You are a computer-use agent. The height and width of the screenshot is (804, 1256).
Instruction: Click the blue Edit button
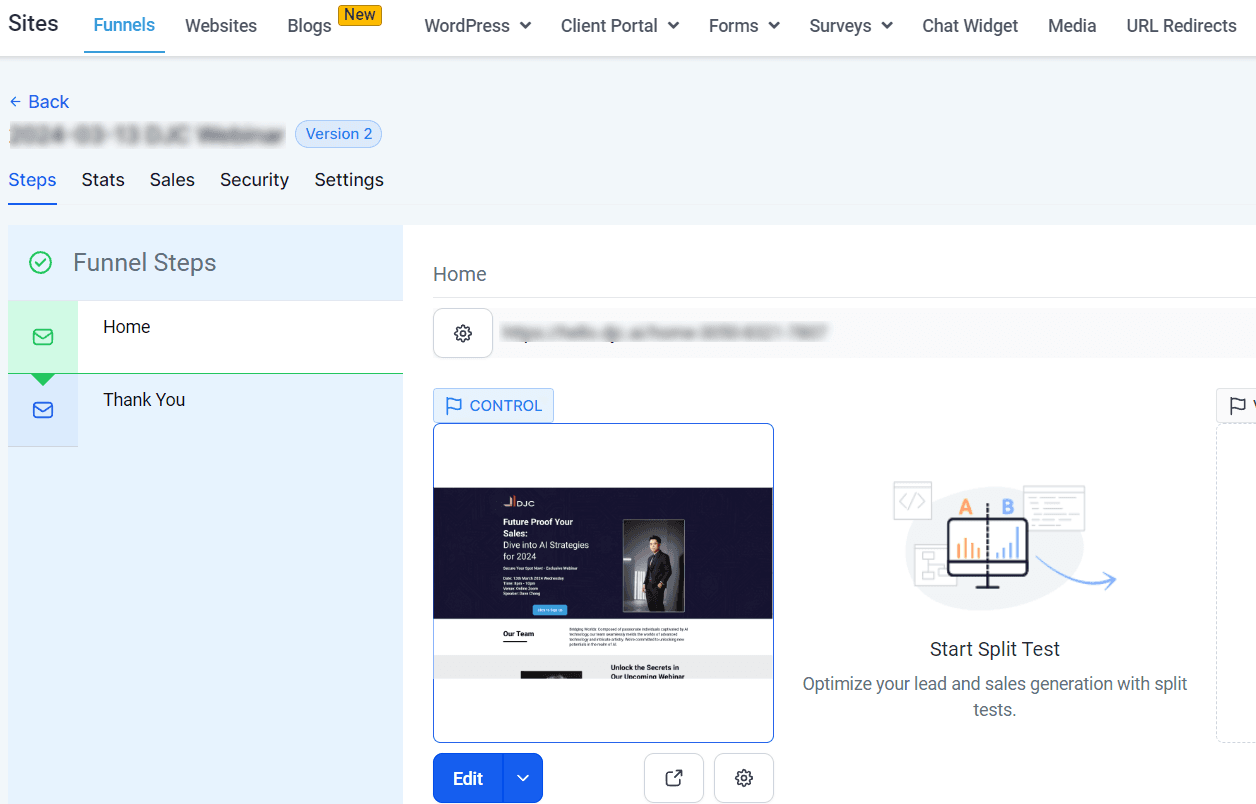(468, 778)
